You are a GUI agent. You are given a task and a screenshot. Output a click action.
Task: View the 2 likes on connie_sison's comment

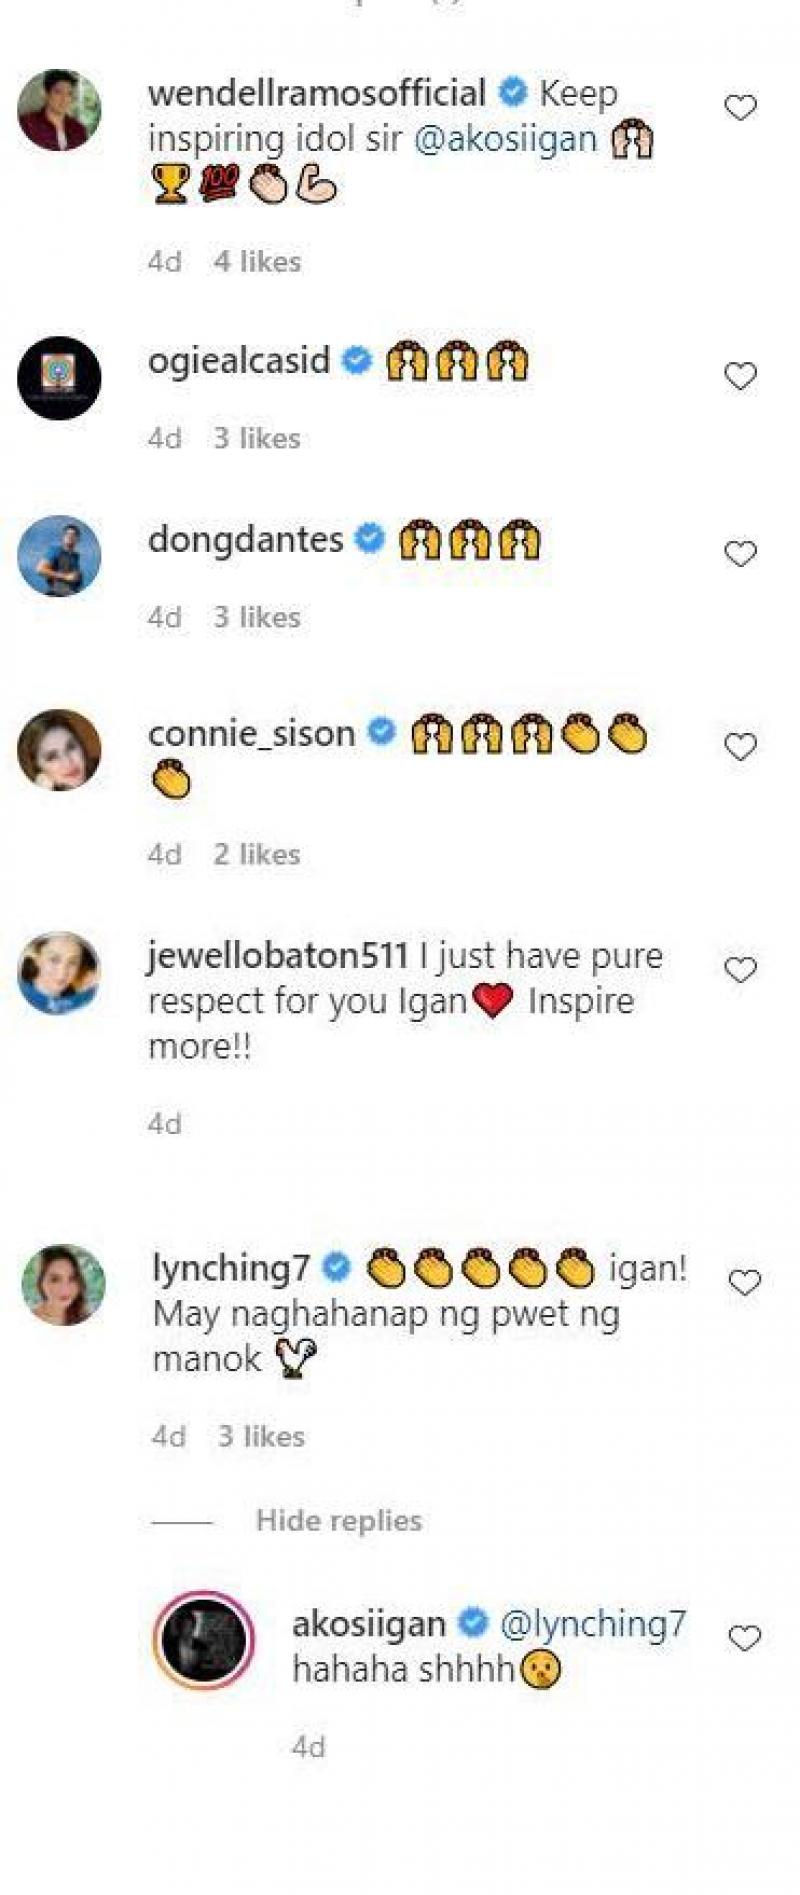(x=257, y=855)
